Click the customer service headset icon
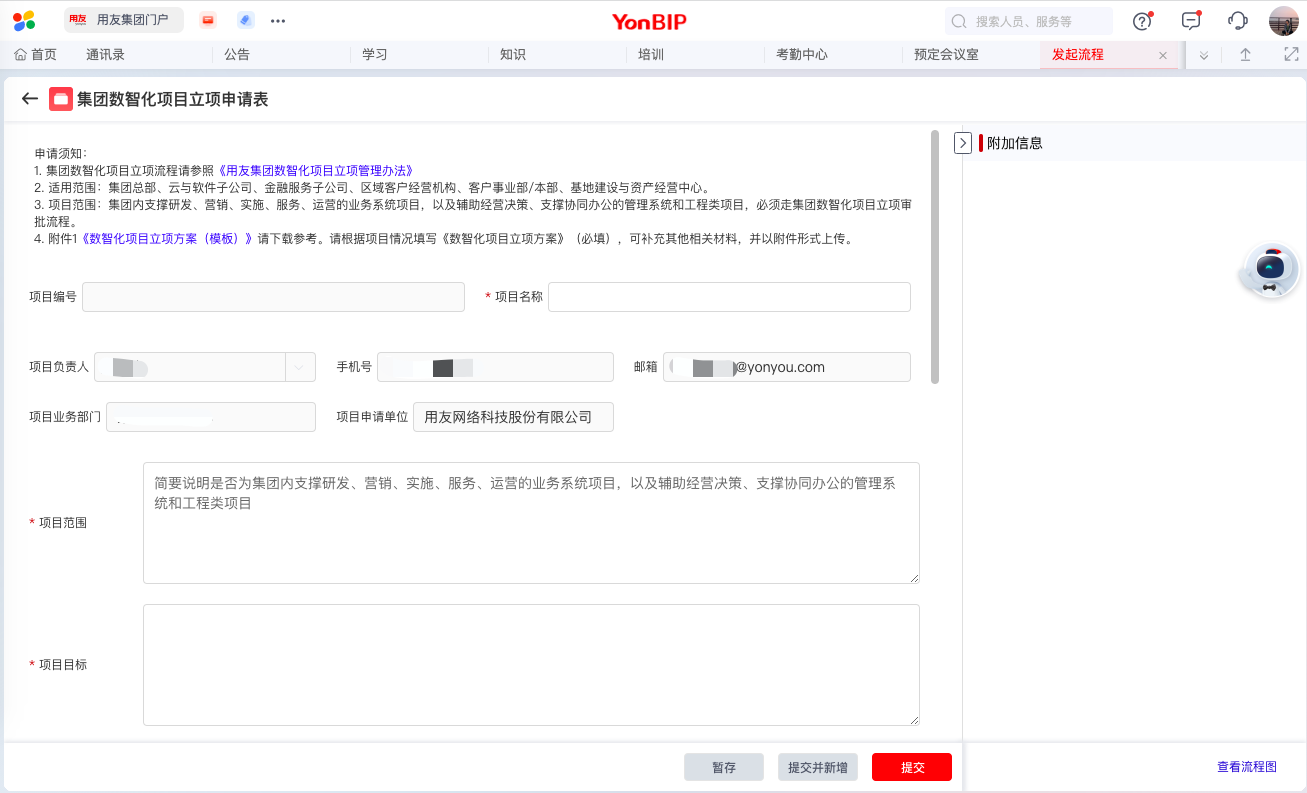This screenshot has height=793, width=1307. point(1238,21)
